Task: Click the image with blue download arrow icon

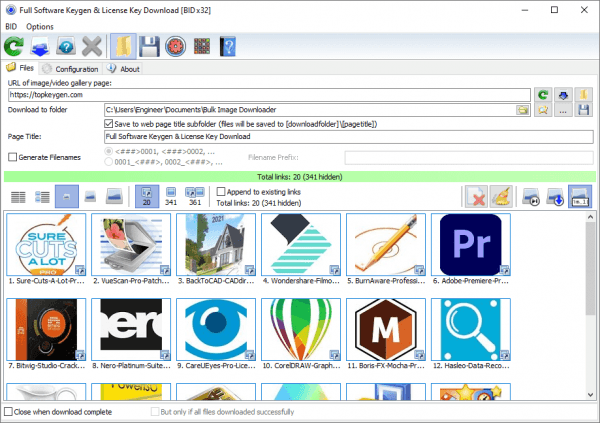Action: click(555, 197)
